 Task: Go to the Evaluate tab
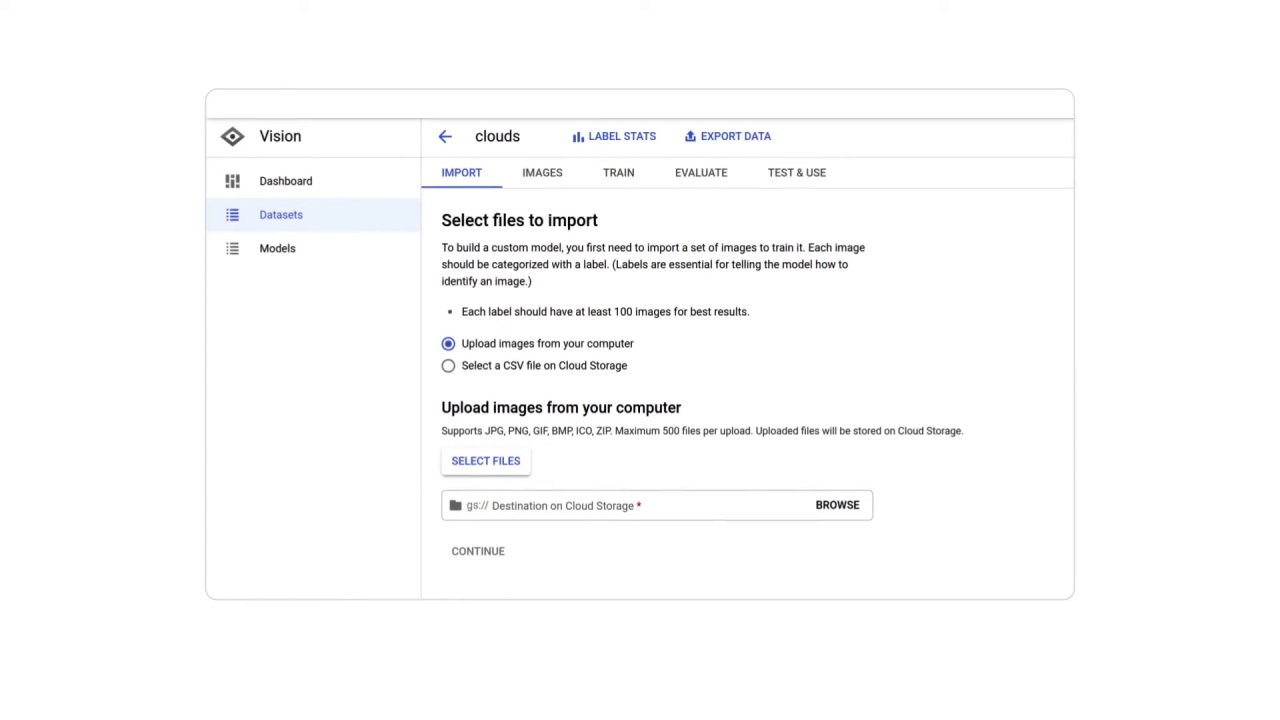[x=700, y=173]
